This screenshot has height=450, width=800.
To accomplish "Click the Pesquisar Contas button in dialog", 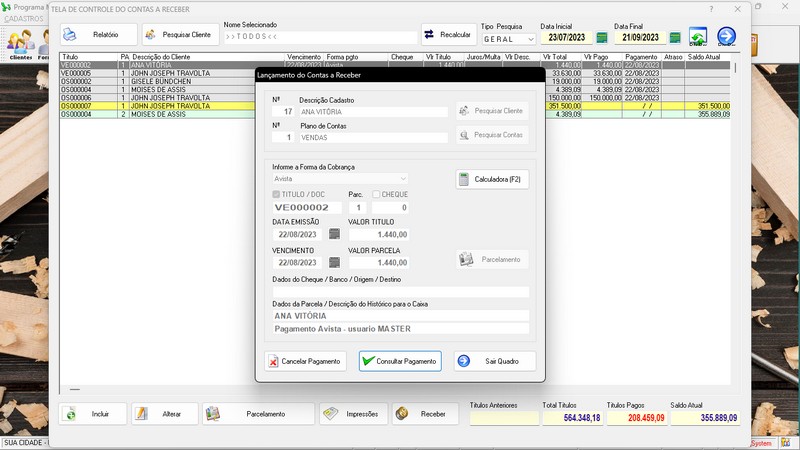I will tap(492, 135).
